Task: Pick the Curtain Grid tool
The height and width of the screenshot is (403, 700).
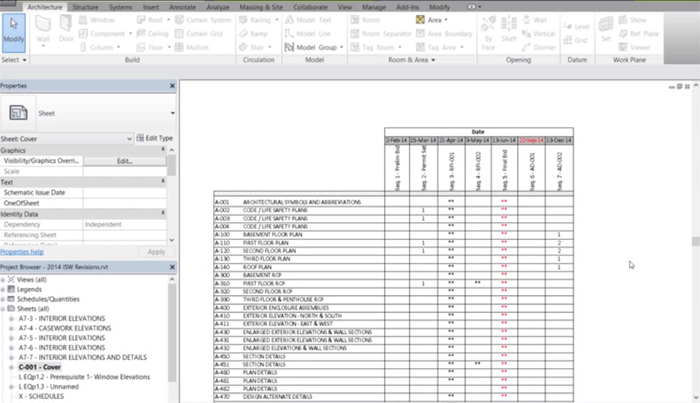Action: click(199, 33)
